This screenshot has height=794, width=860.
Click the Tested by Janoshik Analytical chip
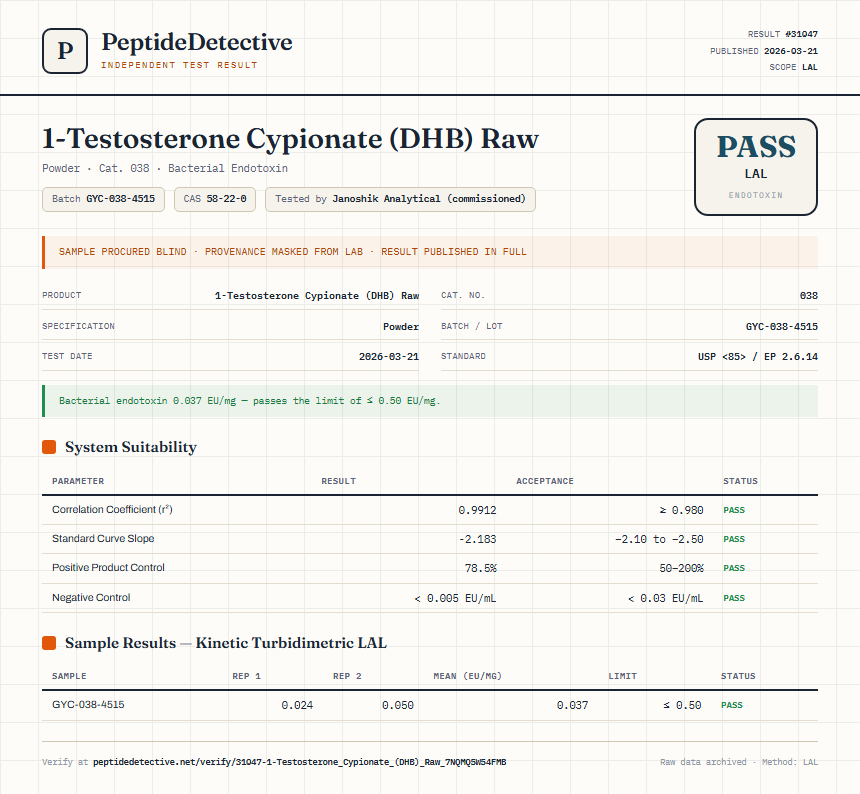(400, 199)
